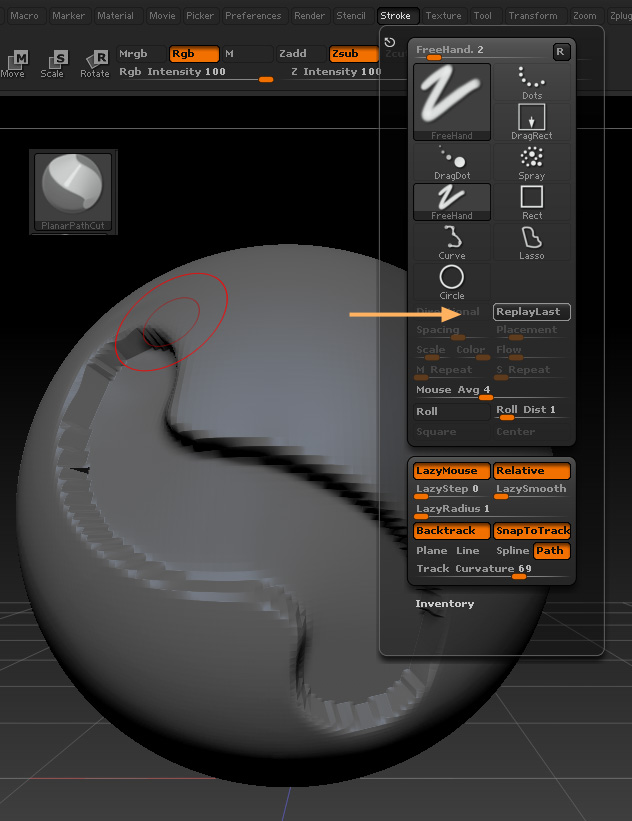Viewport: 632px width, 821px height.
Task: Select the Line backtrack mode
Action: (468, 551)
